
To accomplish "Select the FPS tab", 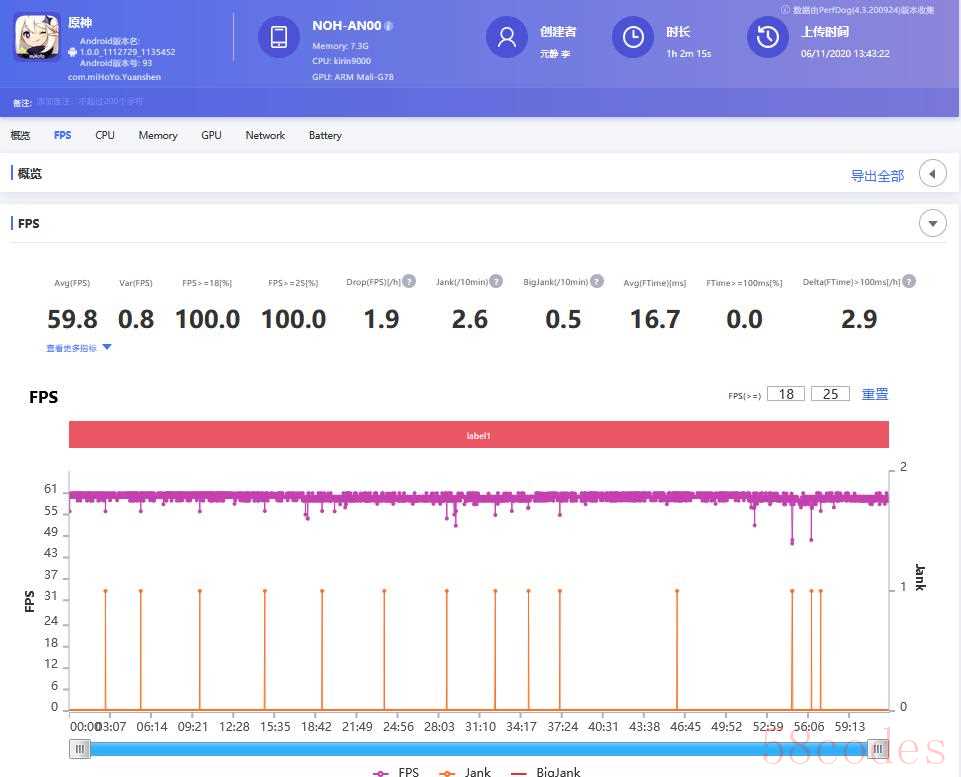I will 63,135.
